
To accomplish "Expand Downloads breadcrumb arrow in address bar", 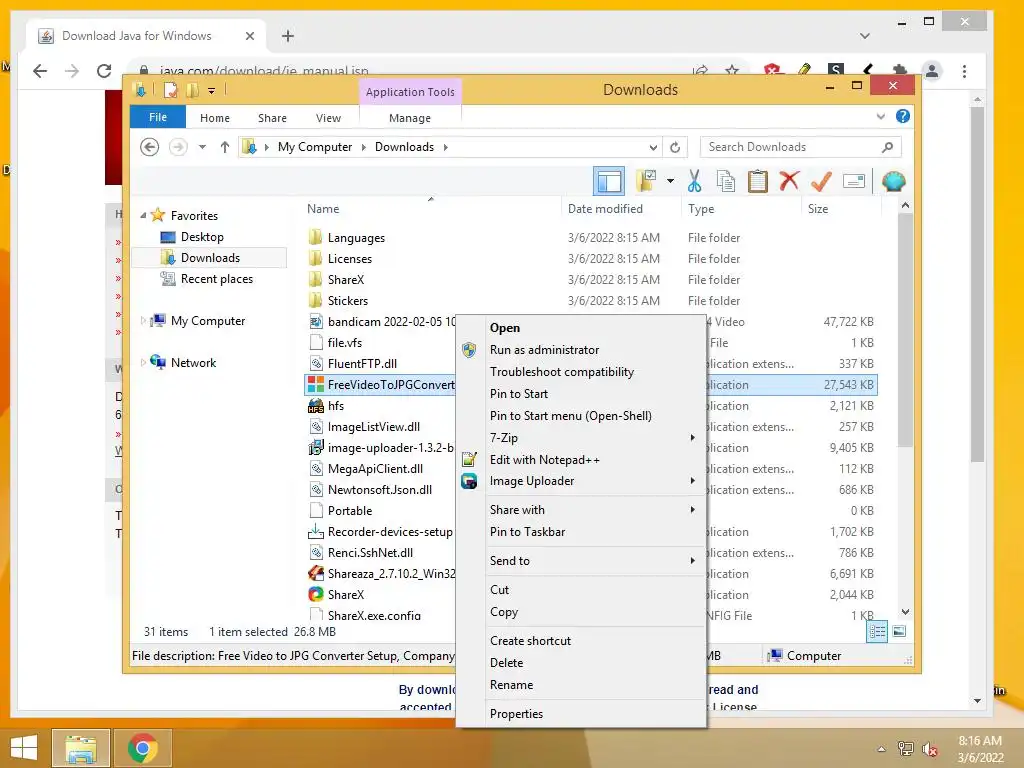I will 445,147.
